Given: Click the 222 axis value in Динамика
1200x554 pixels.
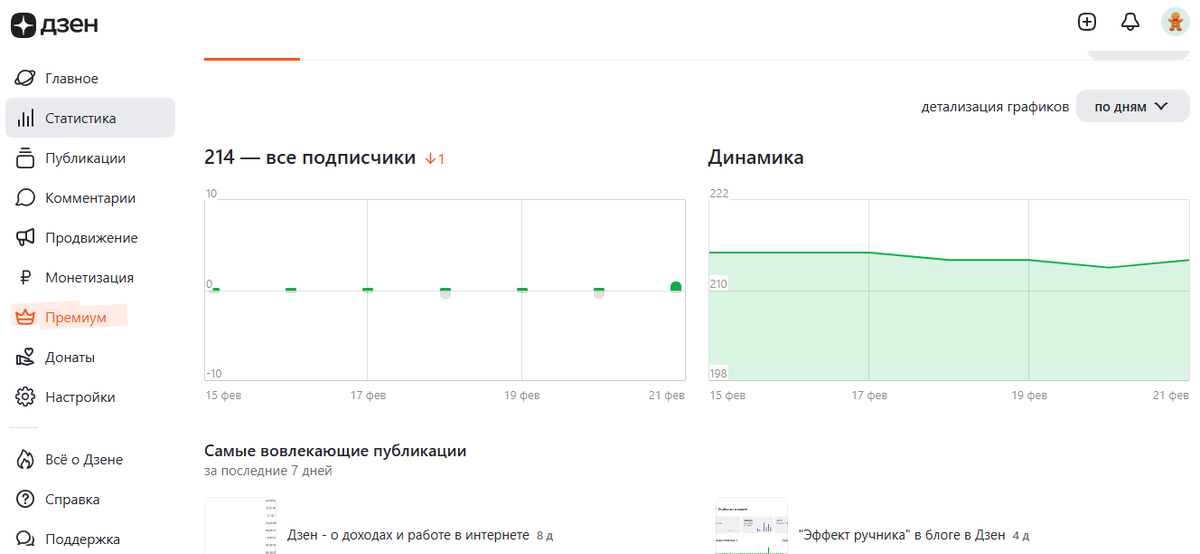Looking at the screenshot, I should [719, 193].
